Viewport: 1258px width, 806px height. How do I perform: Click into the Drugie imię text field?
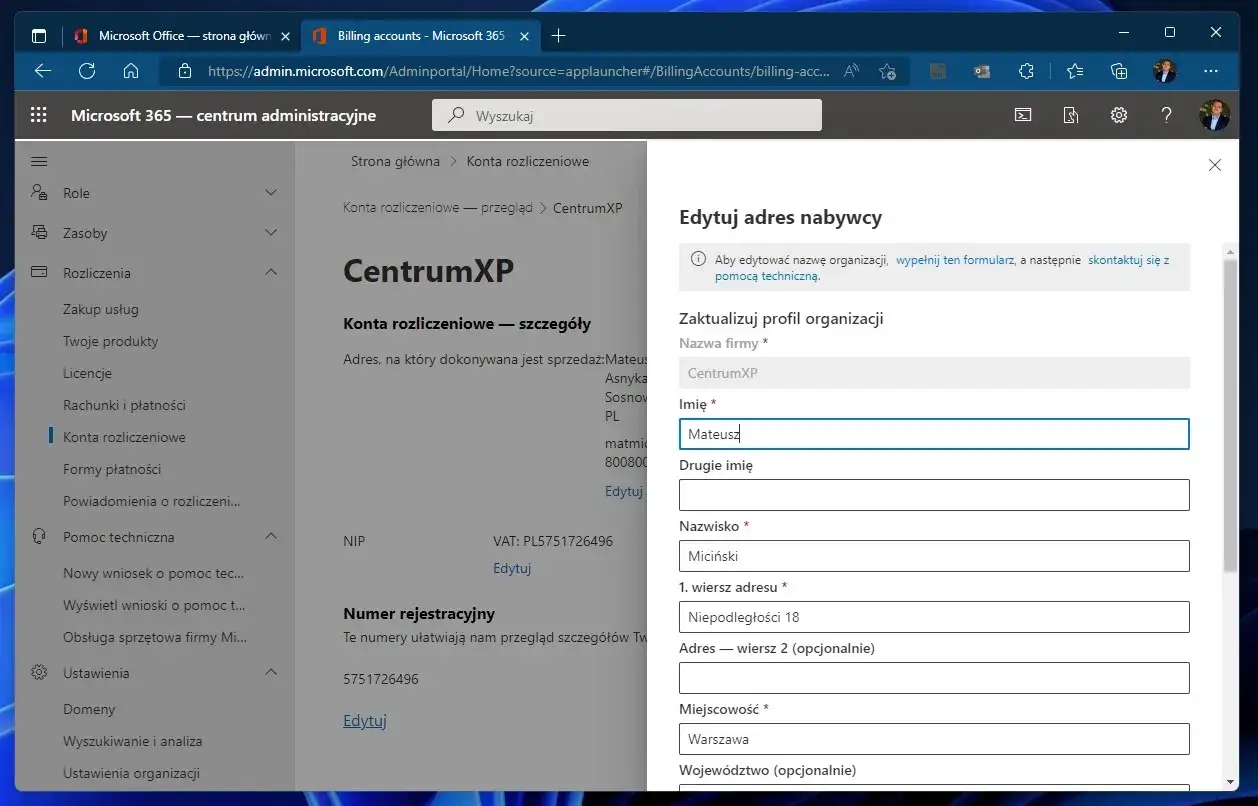point(933,495)
